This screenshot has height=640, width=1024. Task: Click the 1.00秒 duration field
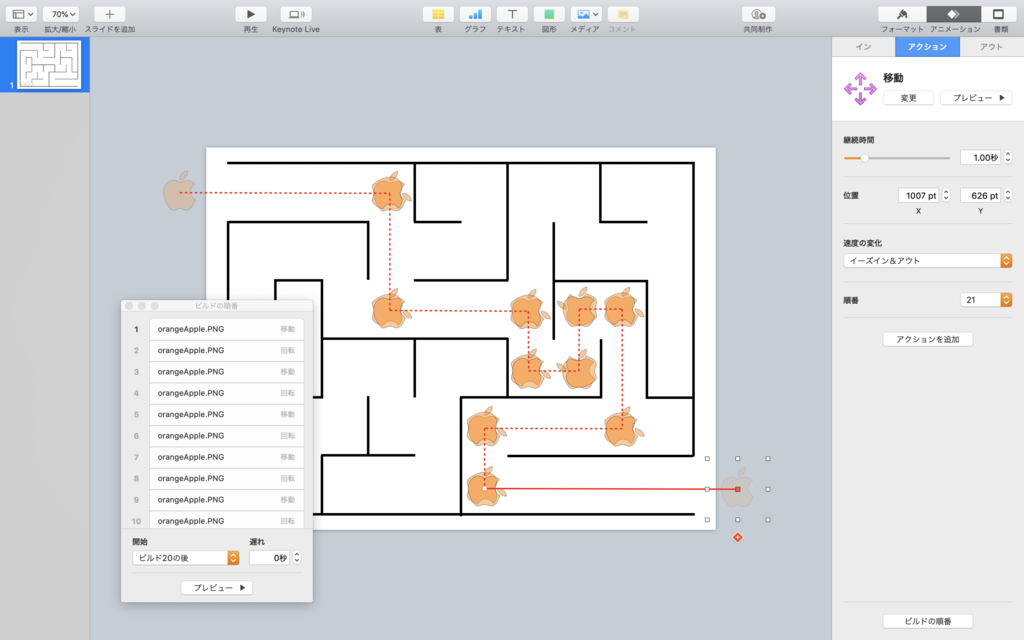click(x=980, y=157)
